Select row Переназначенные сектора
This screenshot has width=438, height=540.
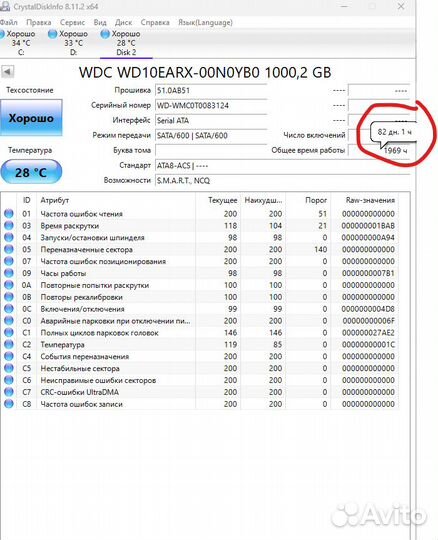(x=200, y=249)
